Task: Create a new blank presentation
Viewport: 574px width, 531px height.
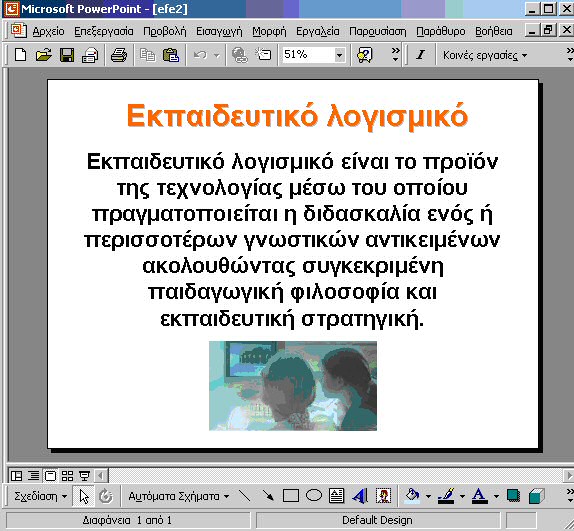Action: (x=20, y=55)
